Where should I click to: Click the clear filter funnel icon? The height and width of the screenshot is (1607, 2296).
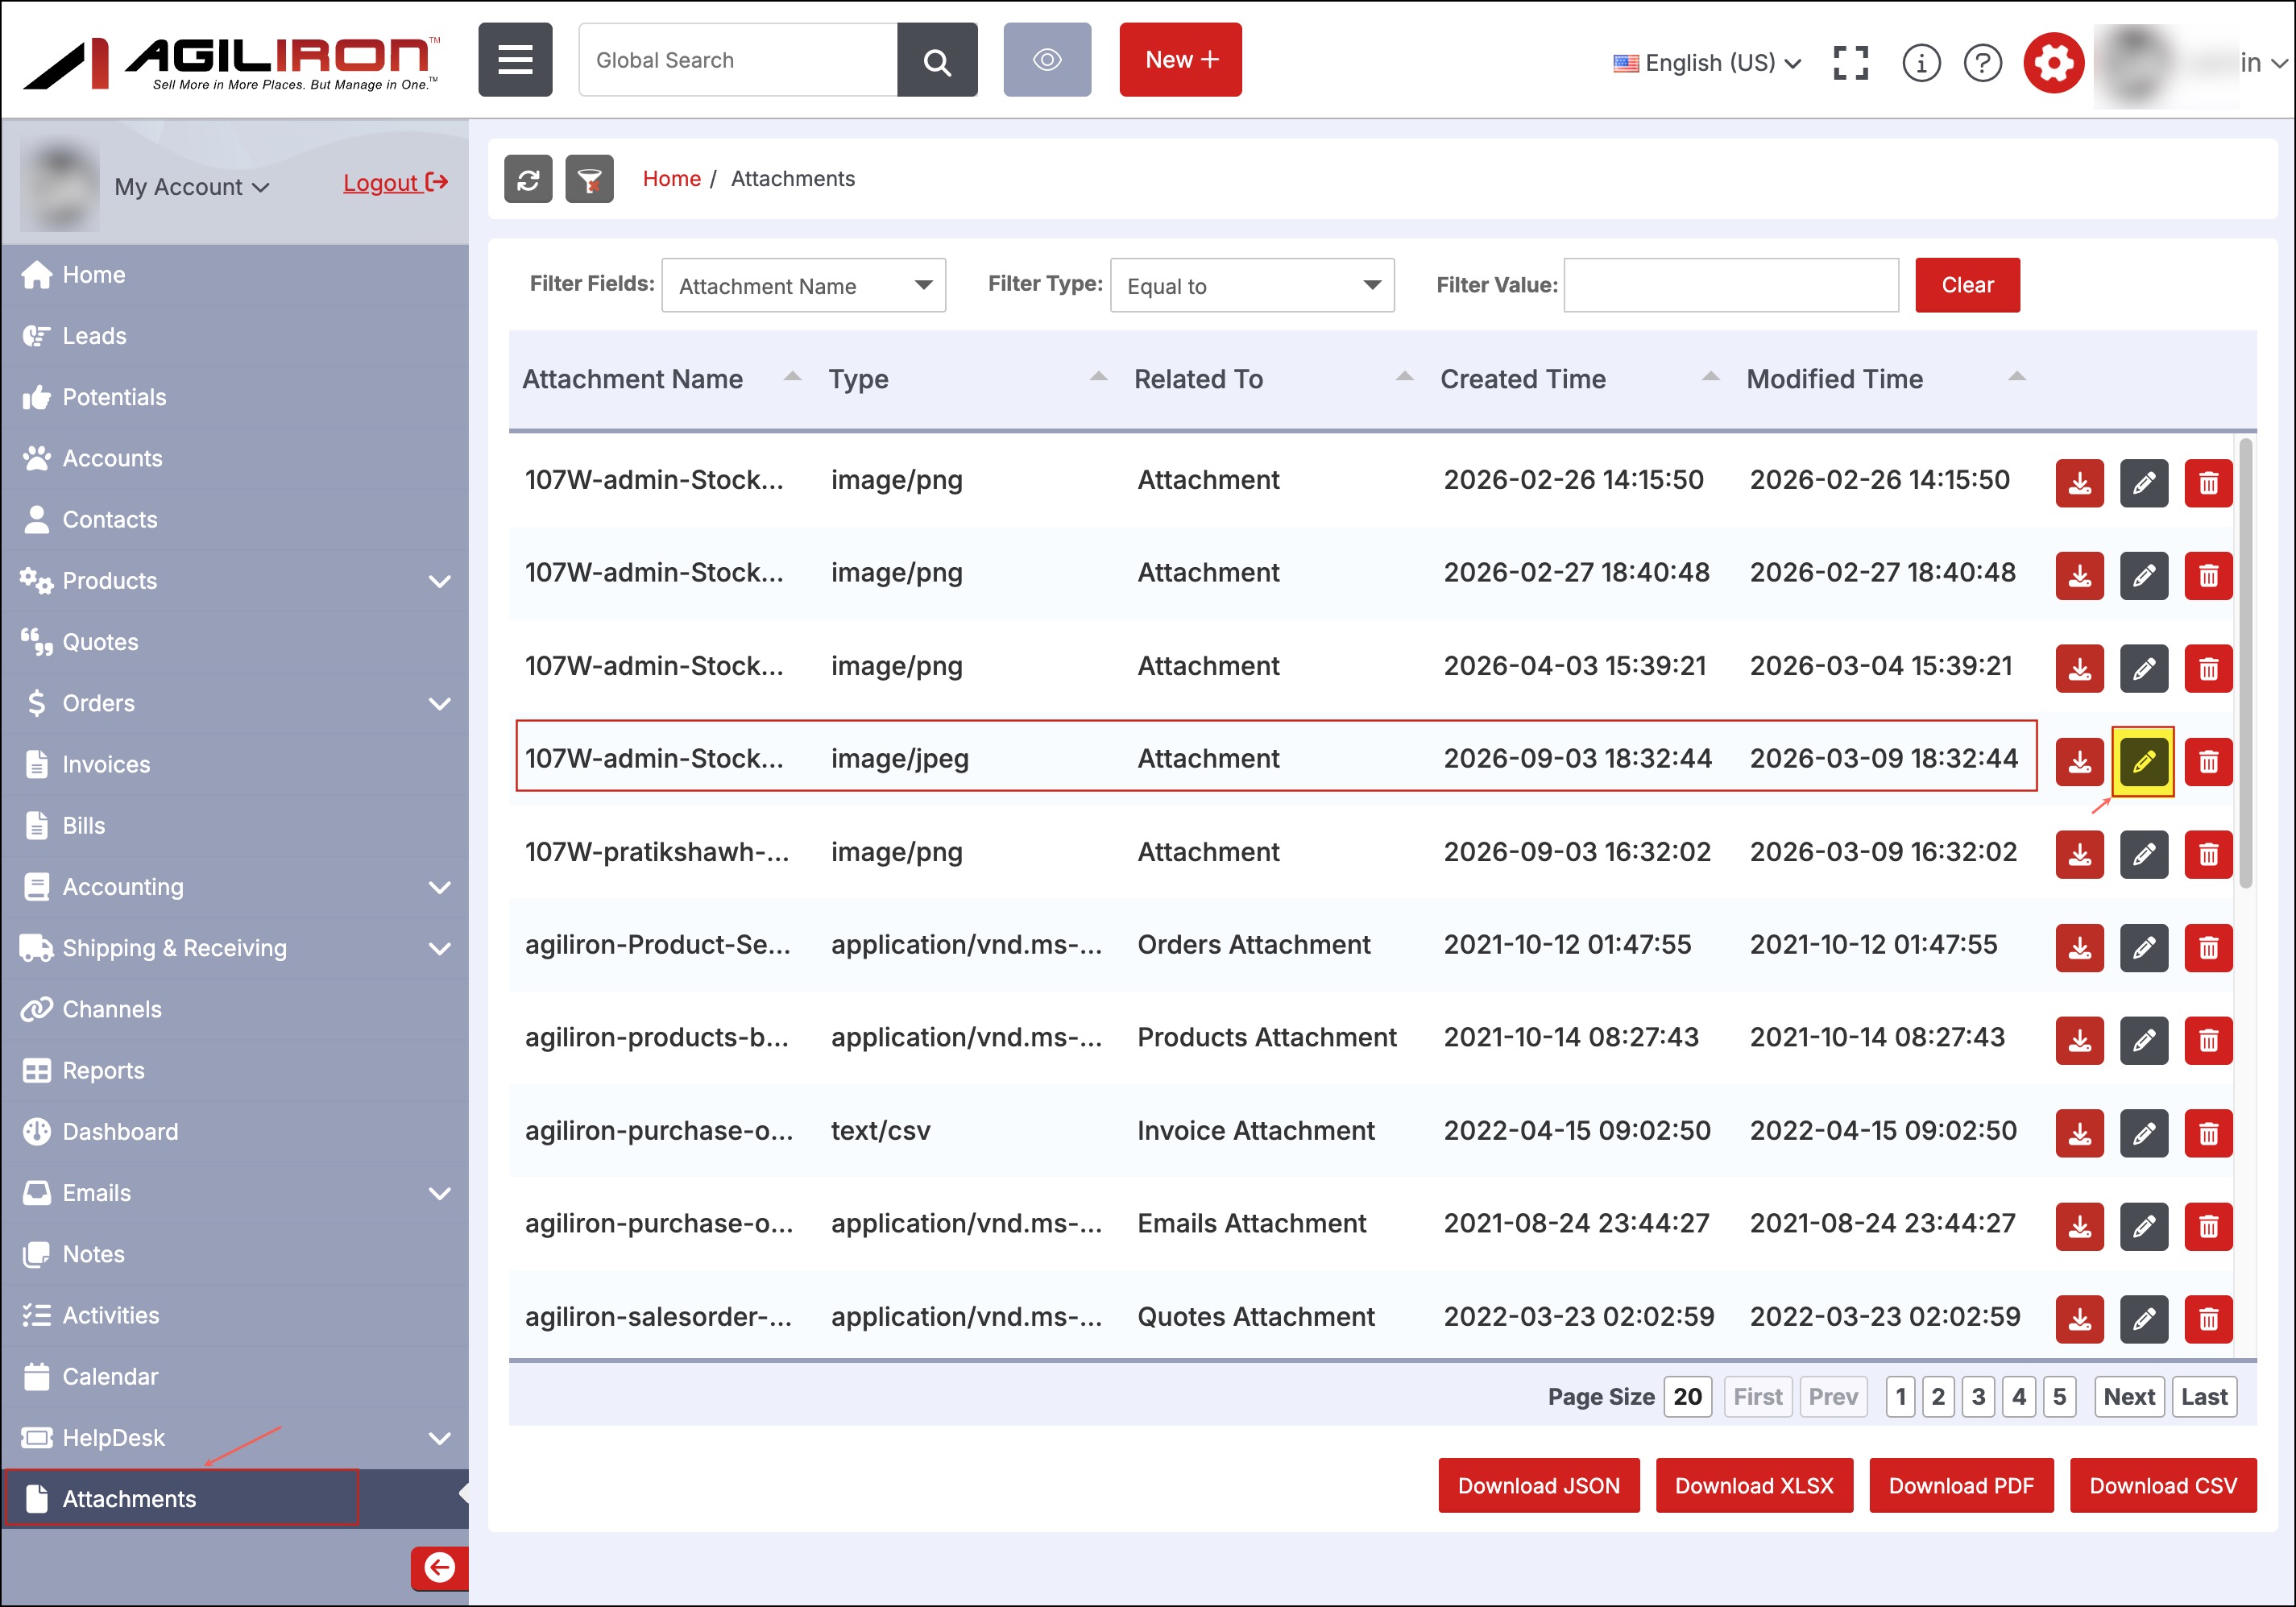[589, 180]
